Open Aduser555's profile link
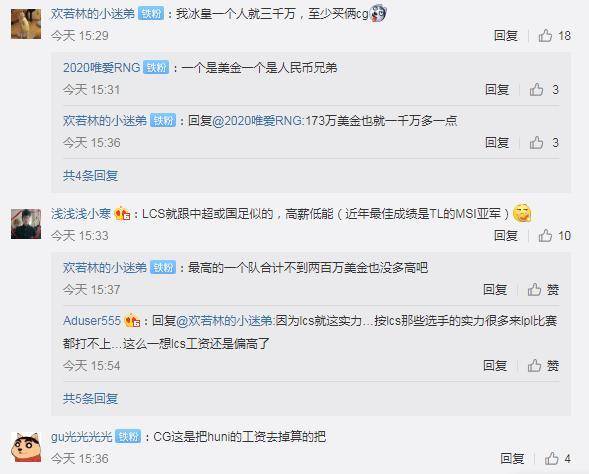589x474 pixels. click(x=92, y=321)
